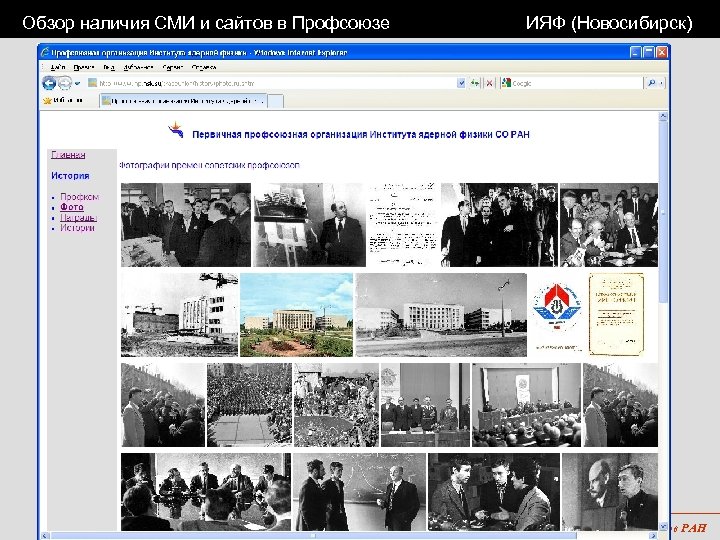Stop loading with the red X icon
The height and width of the screenshot is (540, 720).
point(489,83)
